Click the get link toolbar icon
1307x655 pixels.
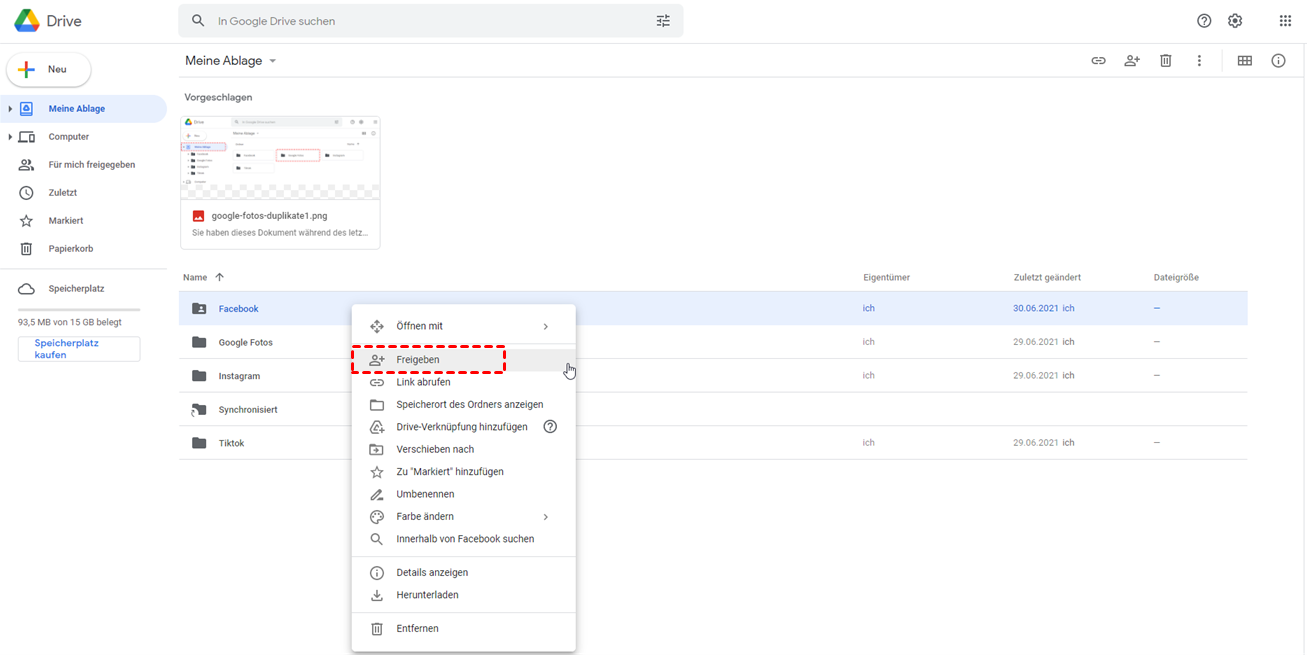click(1098, 61)
